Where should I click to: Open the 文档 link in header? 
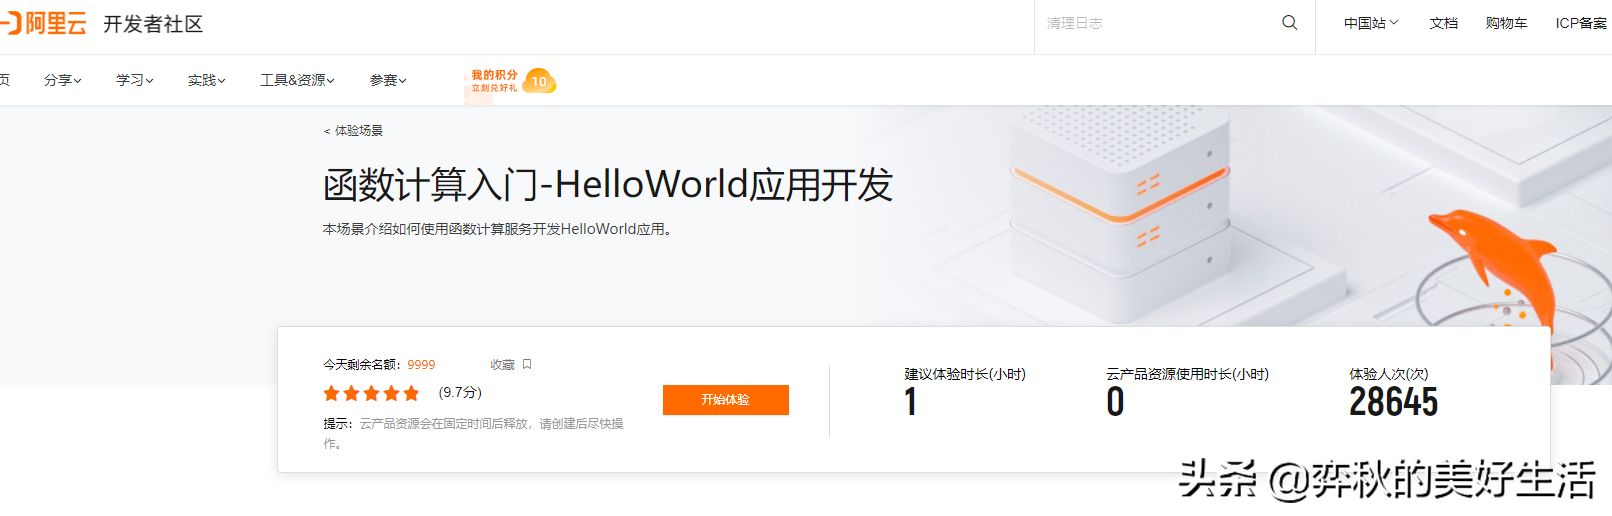pyautogui.click(x=1443, y=23)
